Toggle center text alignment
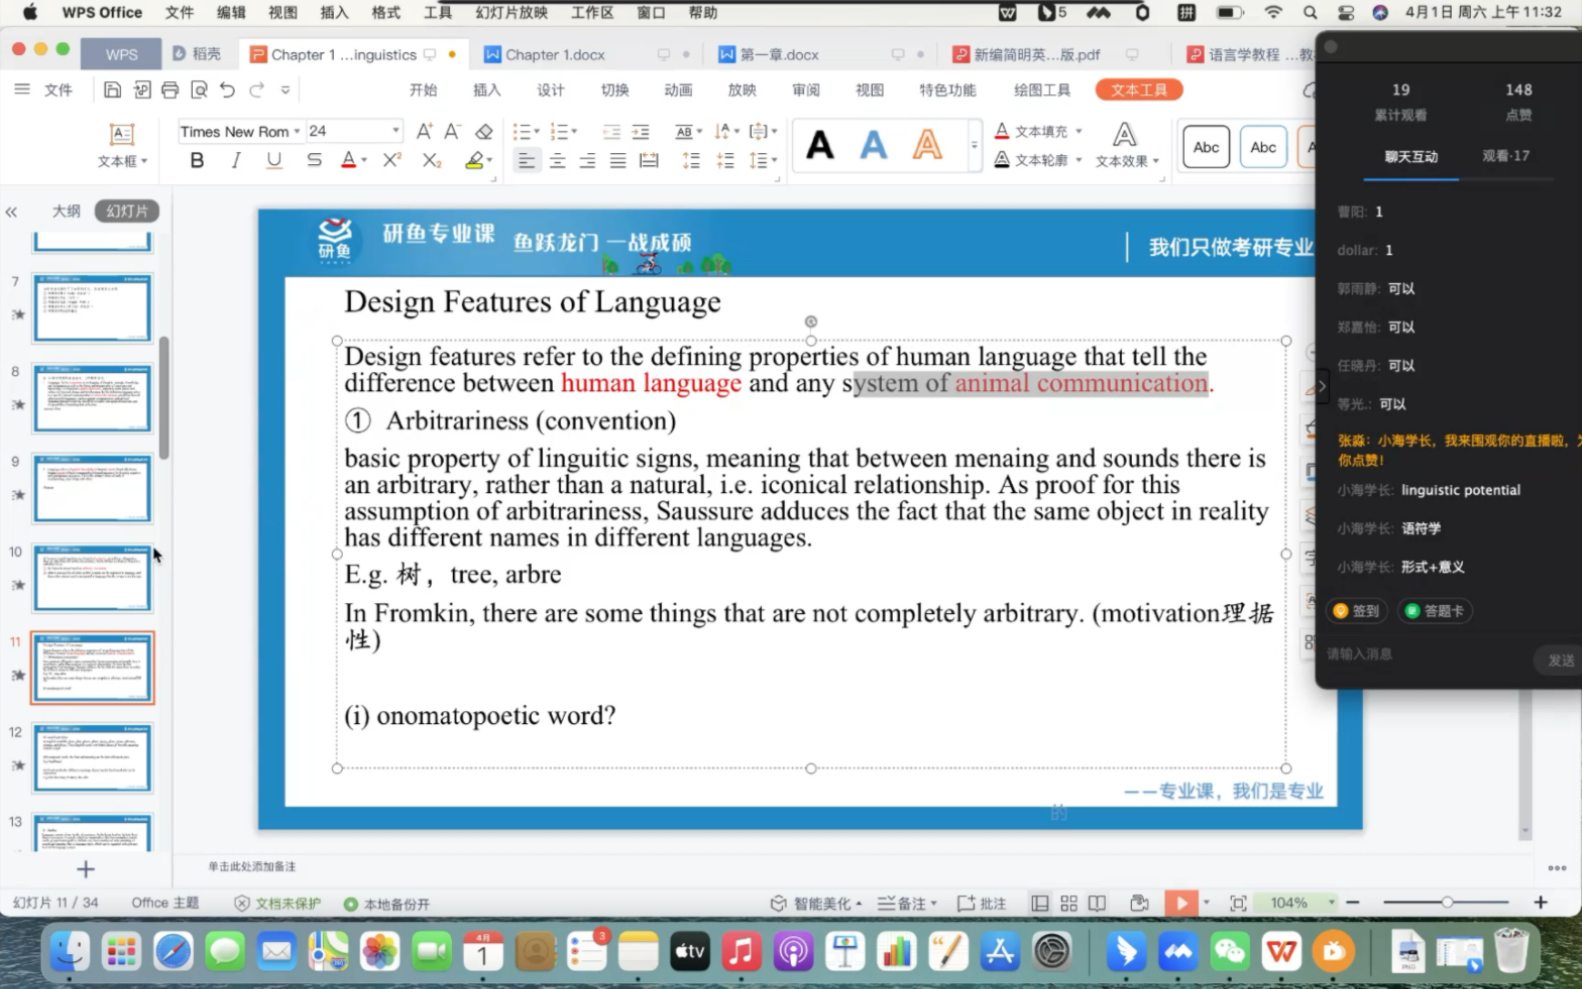This screenshot has width=1582, height=989. pos(557,160)
